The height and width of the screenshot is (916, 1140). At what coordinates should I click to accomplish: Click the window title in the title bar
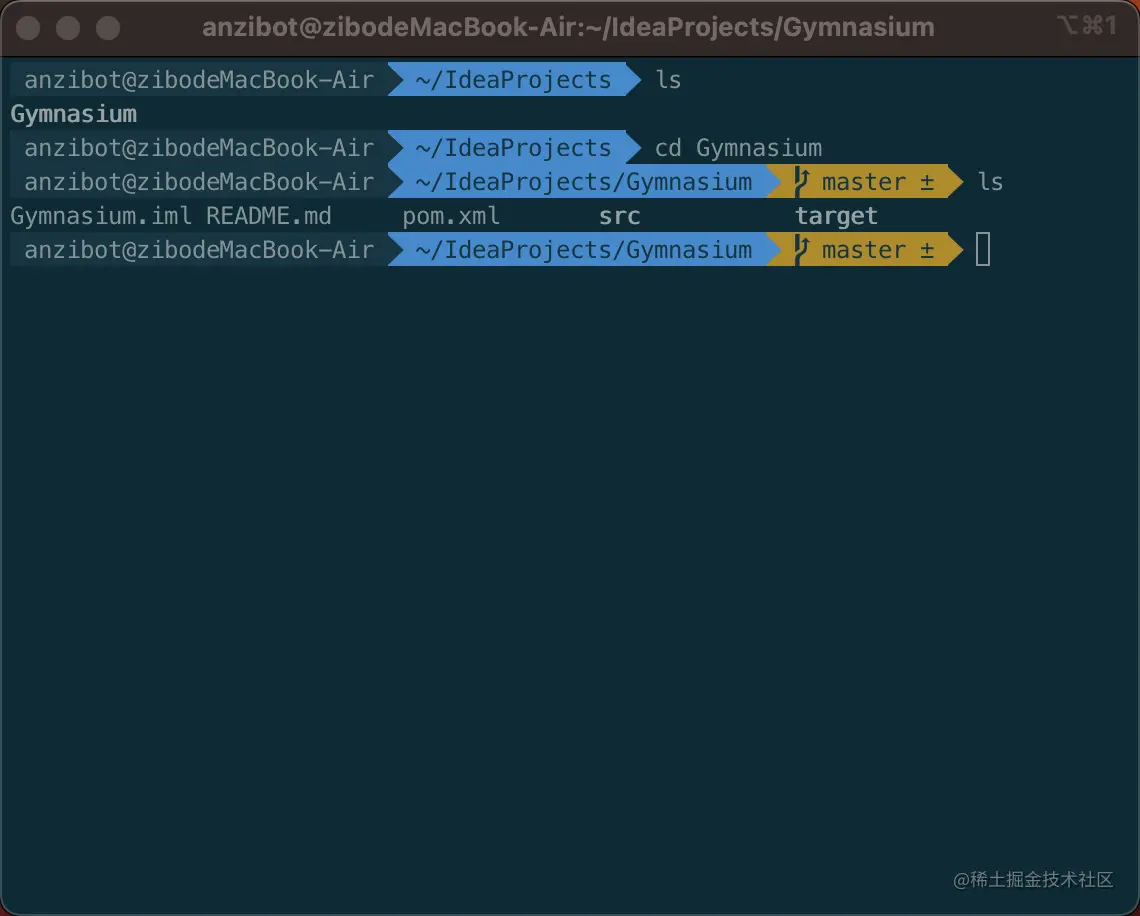(568, 27)
